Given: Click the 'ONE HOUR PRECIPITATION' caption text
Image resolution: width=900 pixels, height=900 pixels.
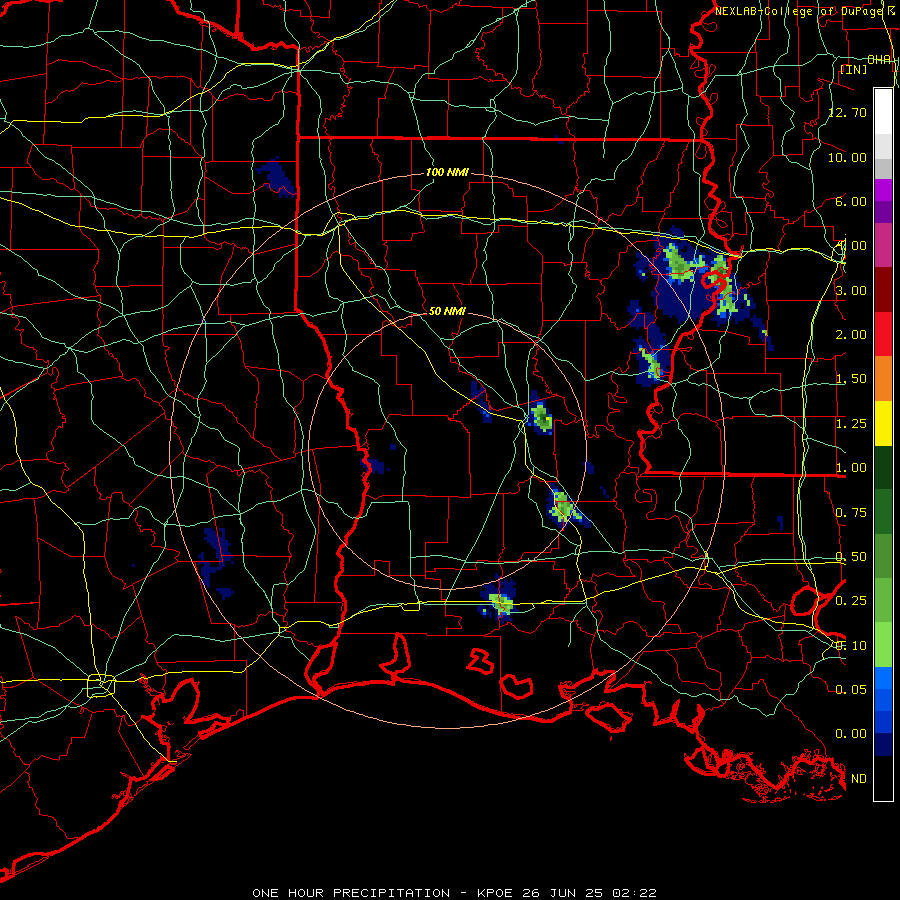Looking at the screenshot, I should point(351,893).
